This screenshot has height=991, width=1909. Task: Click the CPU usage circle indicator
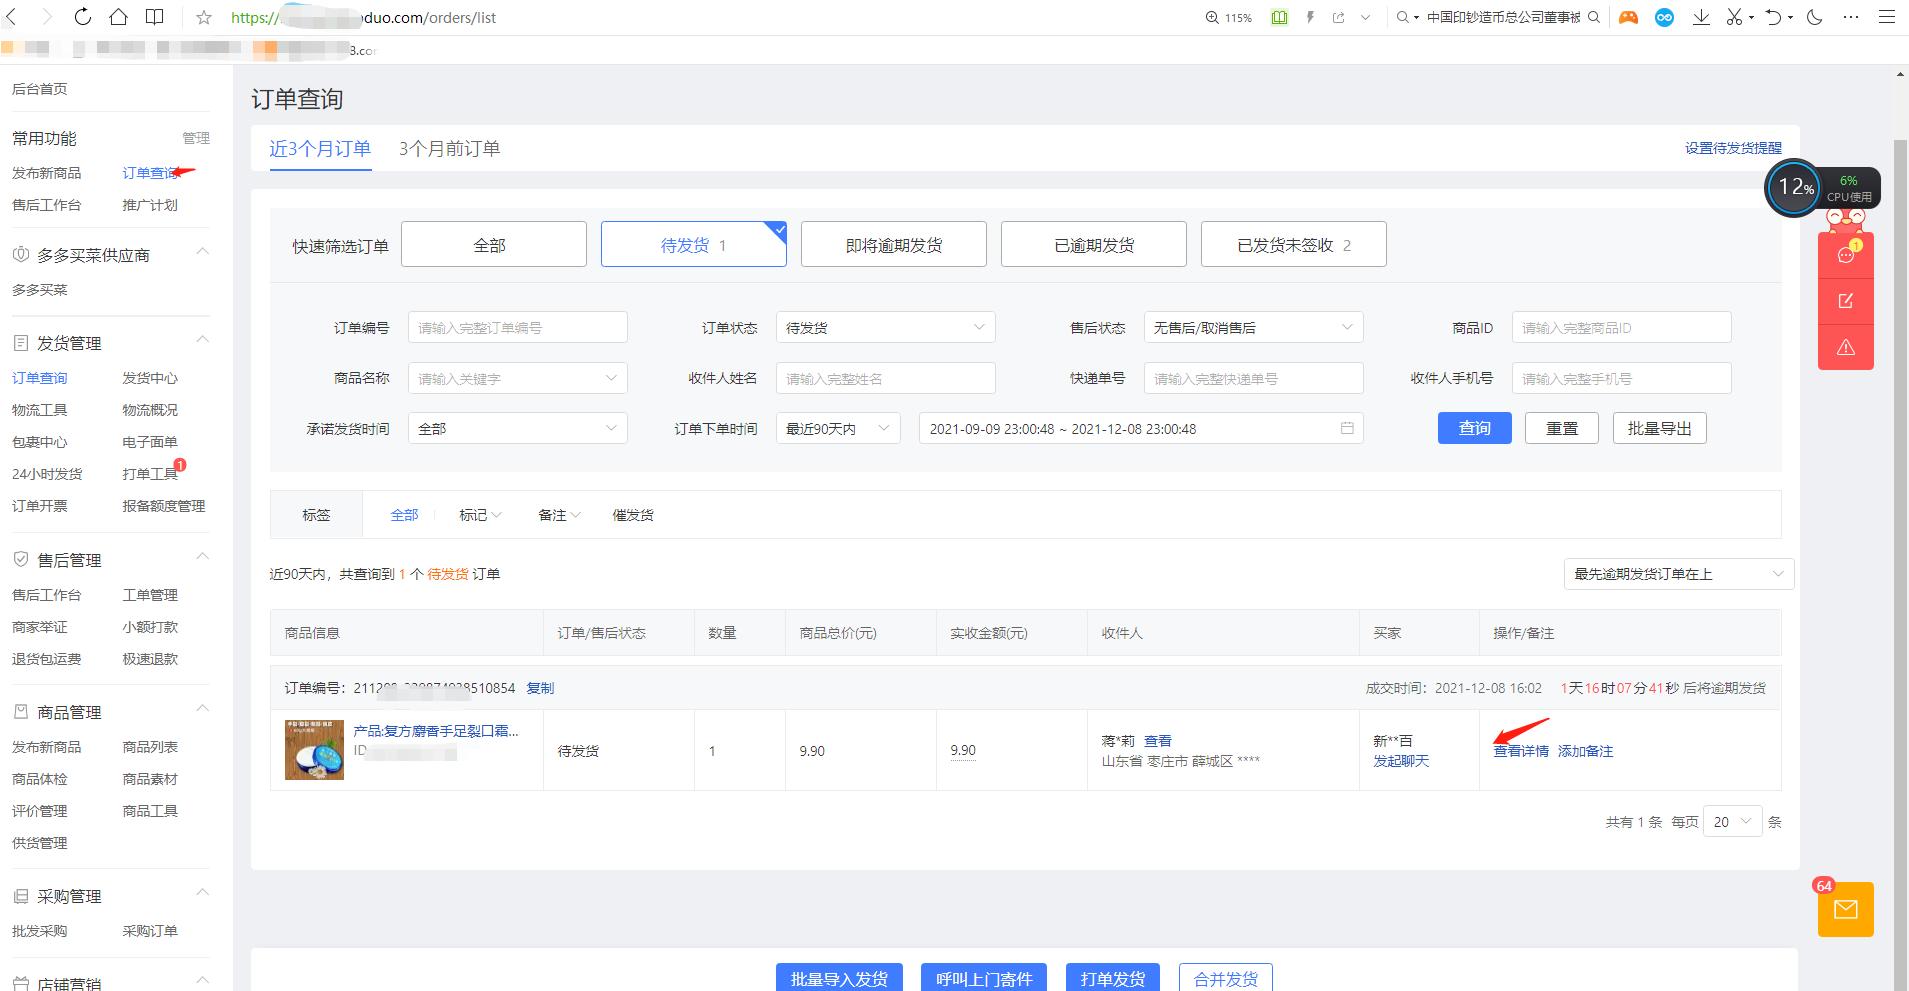click(1795, 188)
